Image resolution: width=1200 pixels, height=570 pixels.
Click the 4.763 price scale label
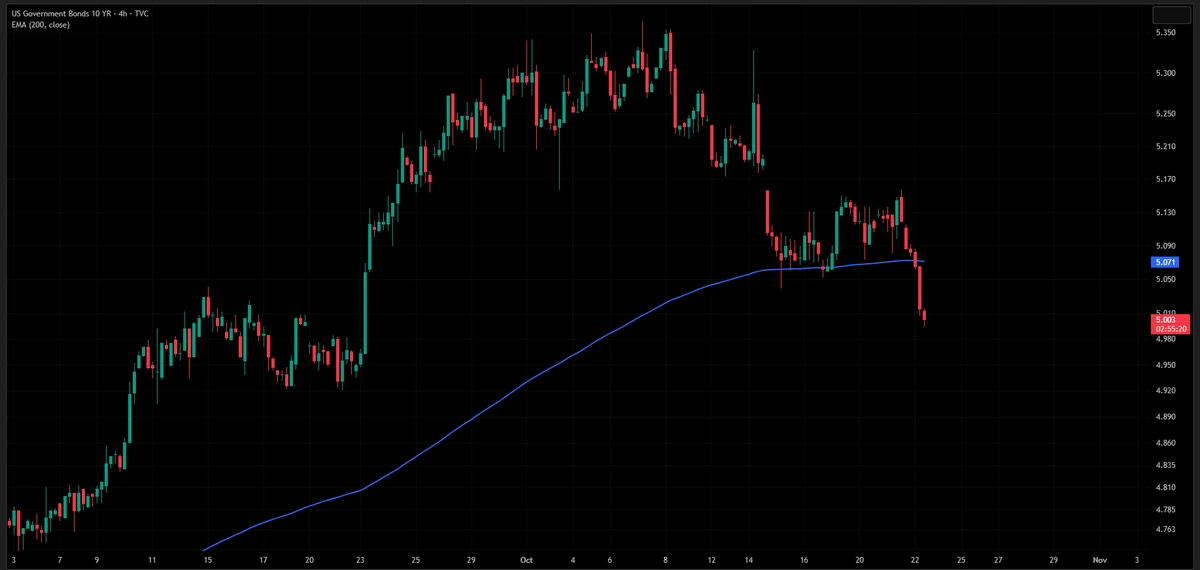click(x=1165, y=529)
